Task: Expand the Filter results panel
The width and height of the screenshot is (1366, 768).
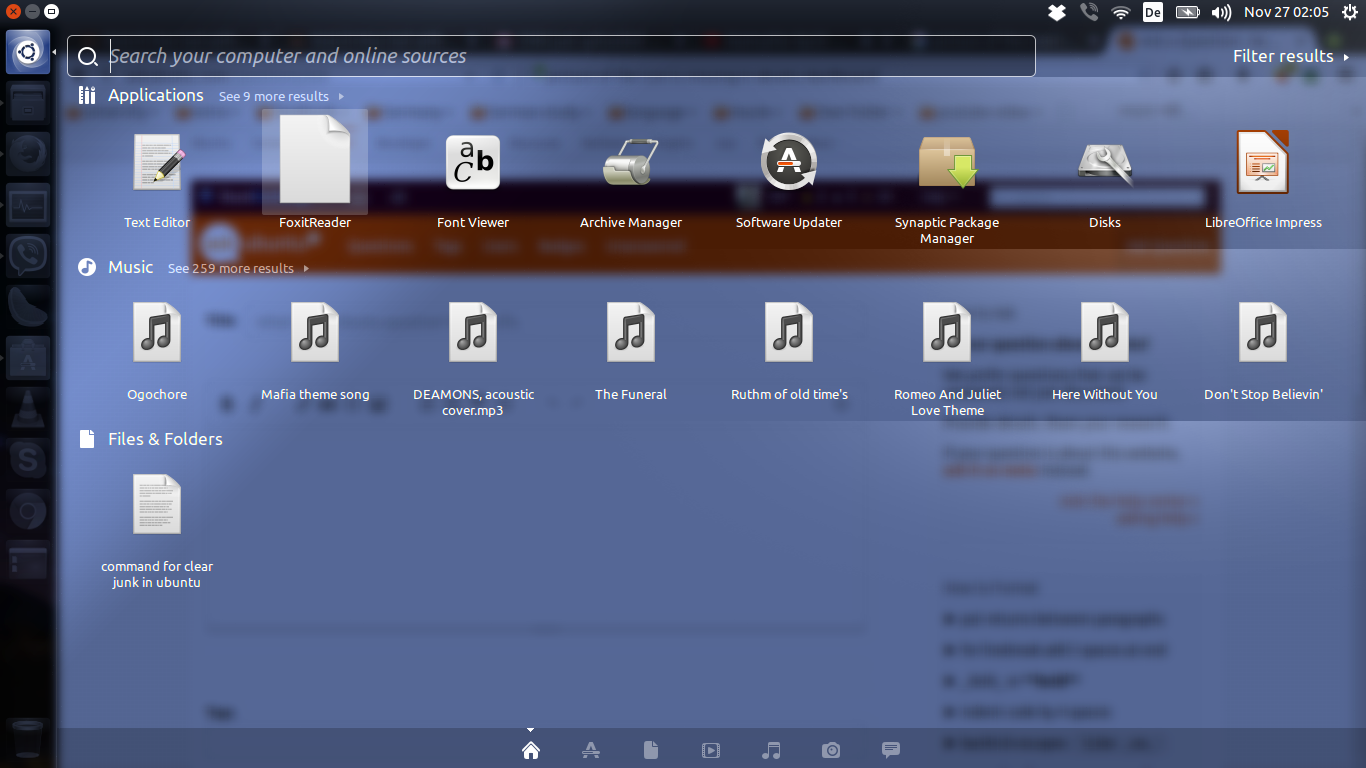Action: pyautogui.click(x=1291, y=56)
